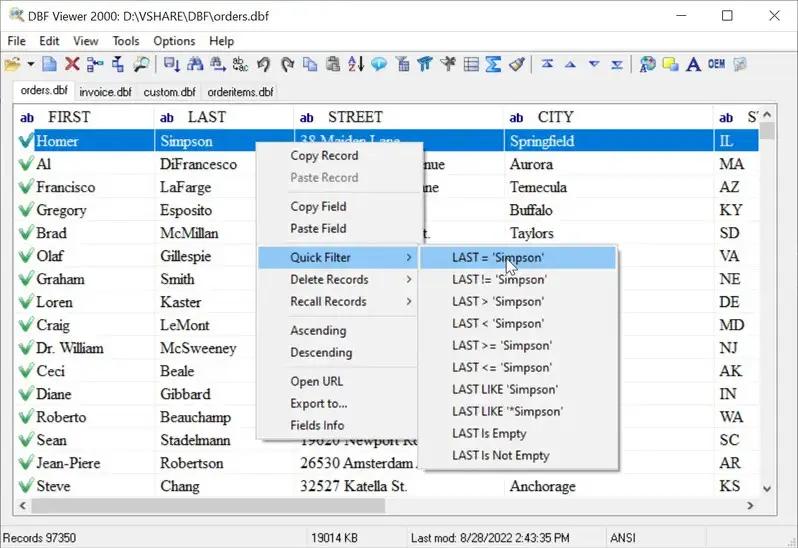Screen dimensions: 798x548
Task: Click the FIRST column header
Action: pyautogui.click(x=84, y=117)
